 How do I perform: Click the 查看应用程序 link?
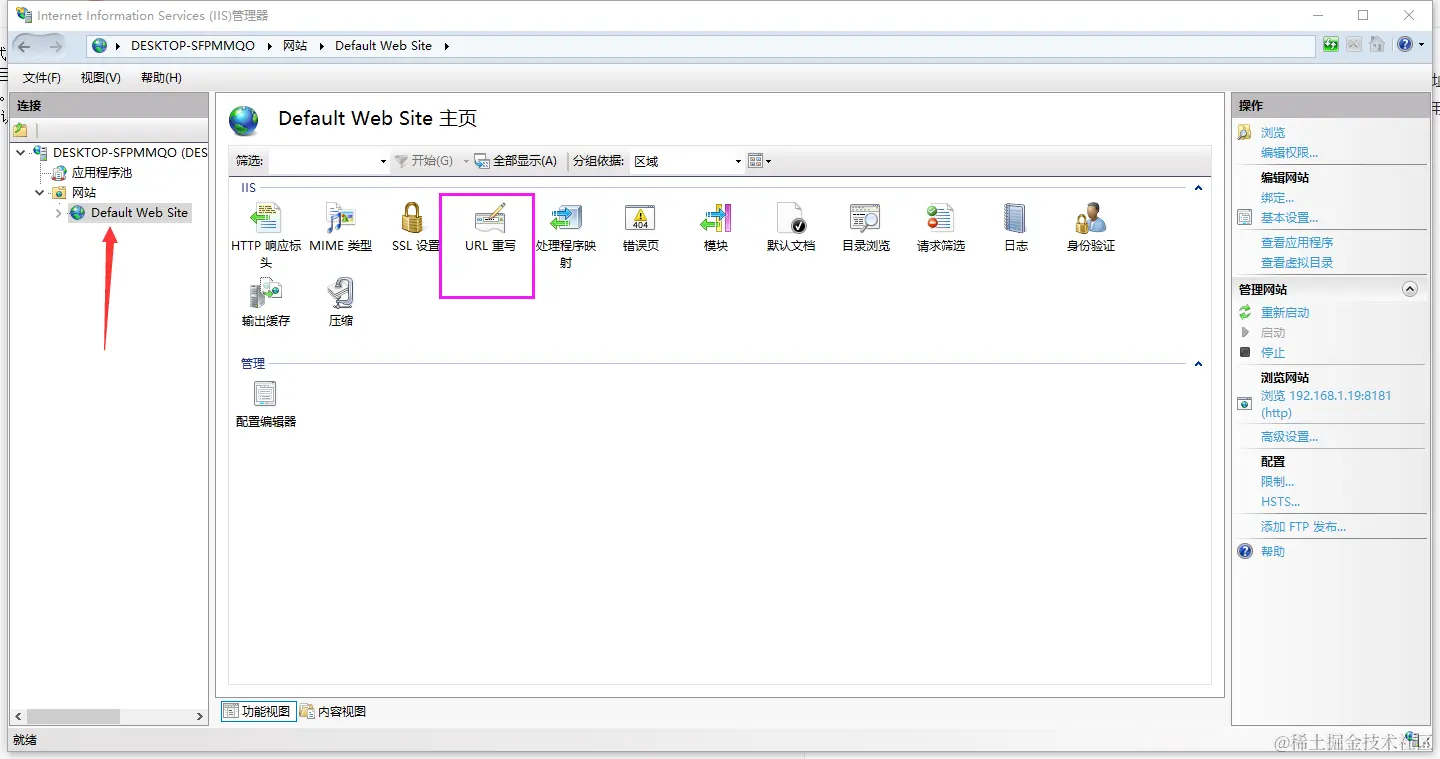1297,243
